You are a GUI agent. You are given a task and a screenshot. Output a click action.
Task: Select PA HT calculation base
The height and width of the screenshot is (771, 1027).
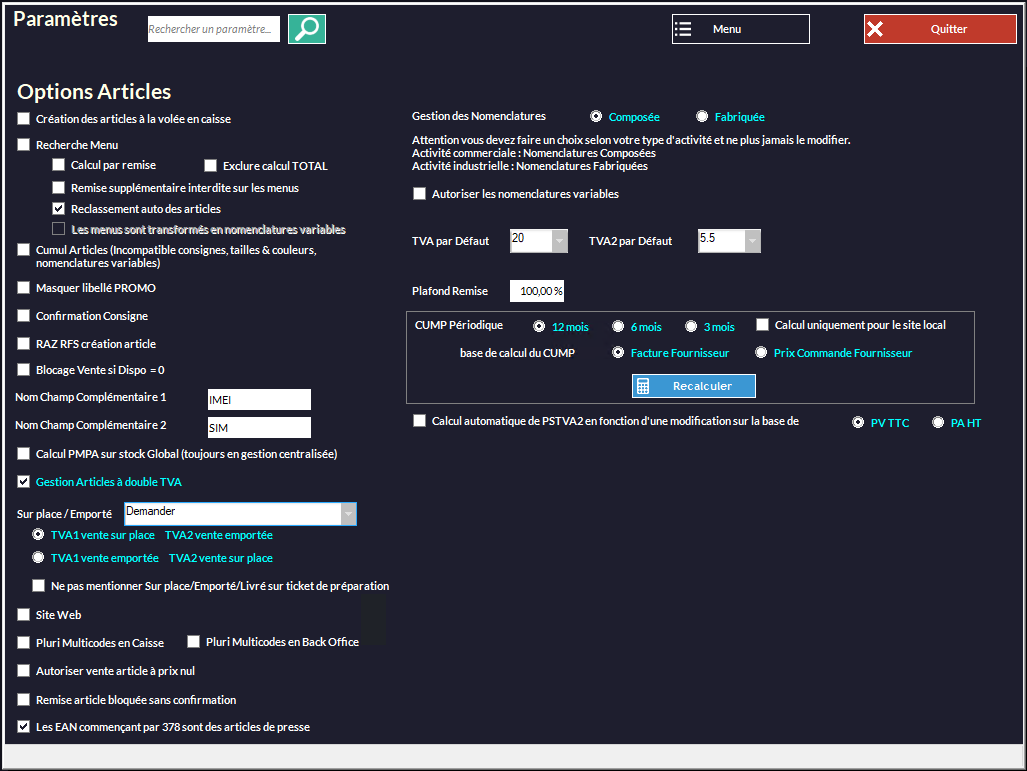(x=938, y=423)
